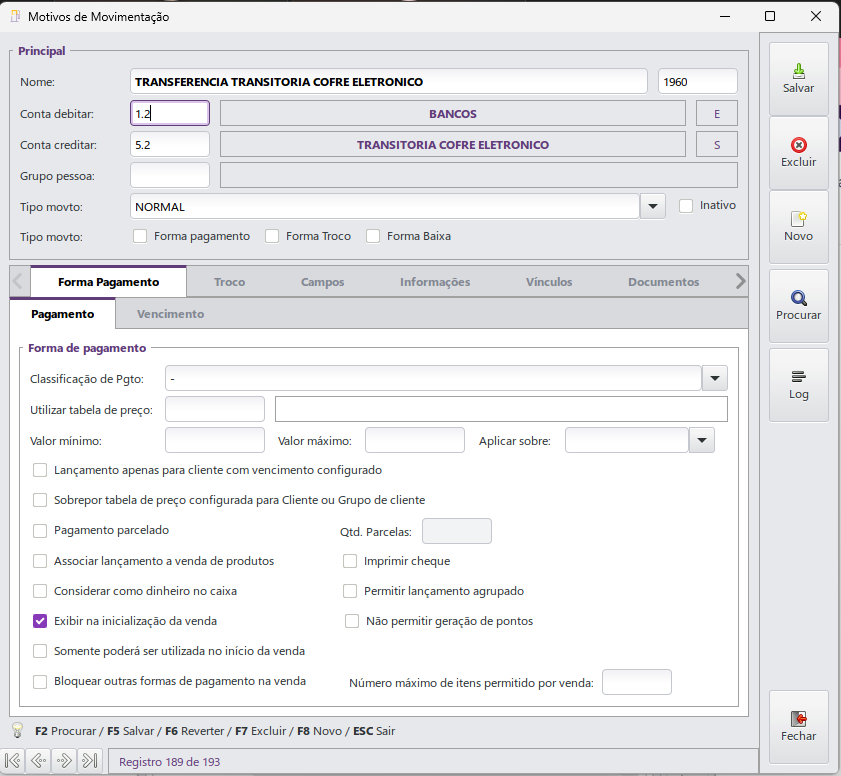Open the Classificação de Pgto dropdown
Viewport: 841px width, 776px height.
point(714,379)
